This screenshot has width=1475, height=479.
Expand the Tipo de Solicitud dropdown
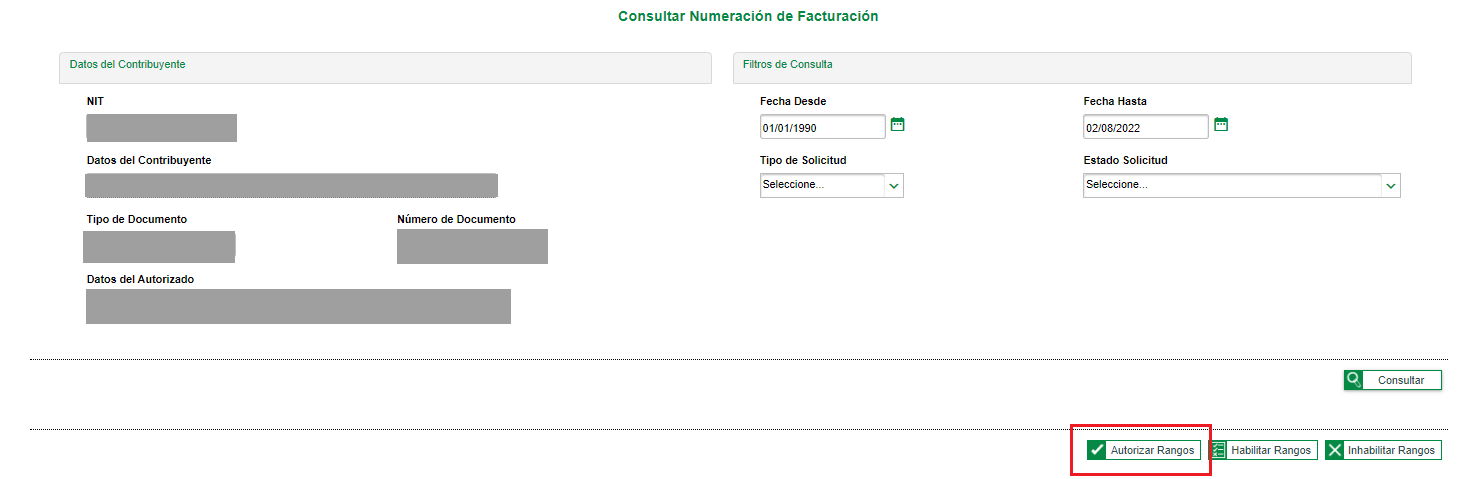894,185
